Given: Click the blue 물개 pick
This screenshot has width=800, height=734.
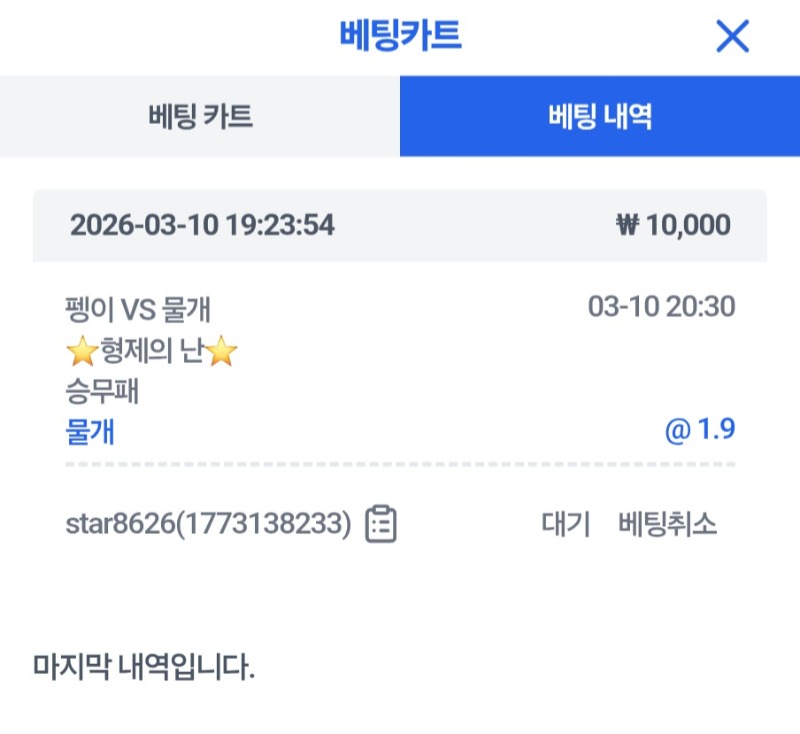Looking at the screenshot, I should point(89,431).
